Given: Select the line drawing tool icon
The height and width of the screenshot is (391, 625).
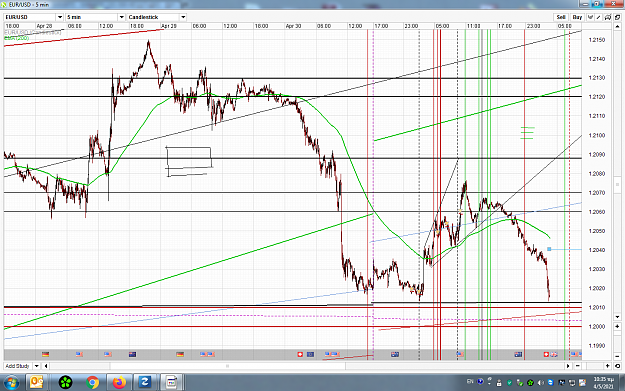Looking at the screenshot, I should pos(599,17).
